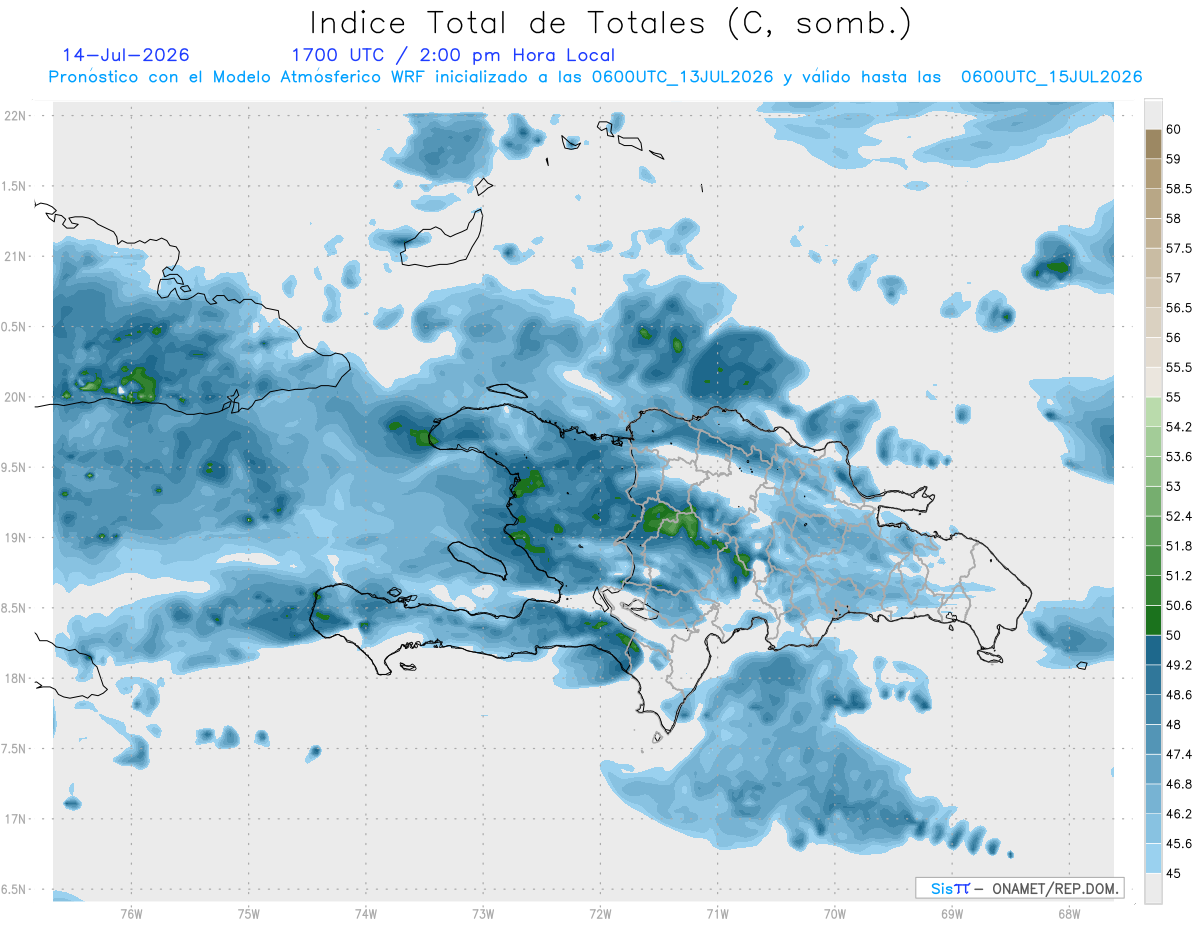Select the "69W" longitude label
Image resolution: width=1200 pixels, height=927 pixels.
(951, 913)
